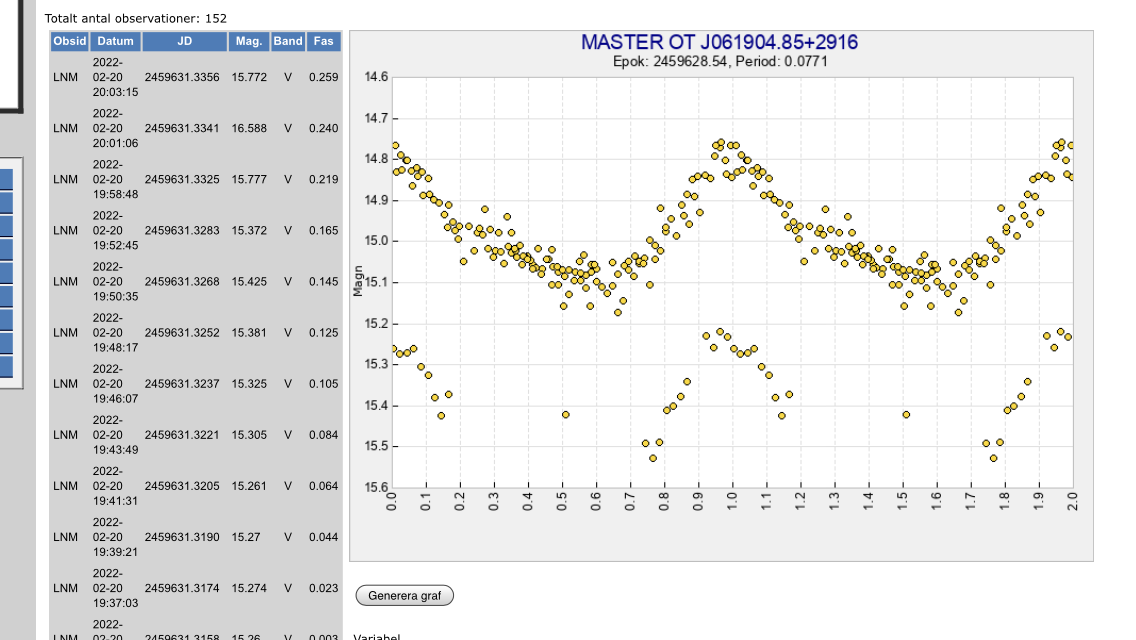
Task: Click the magnitude value 16.588
Action: [249, 128]
